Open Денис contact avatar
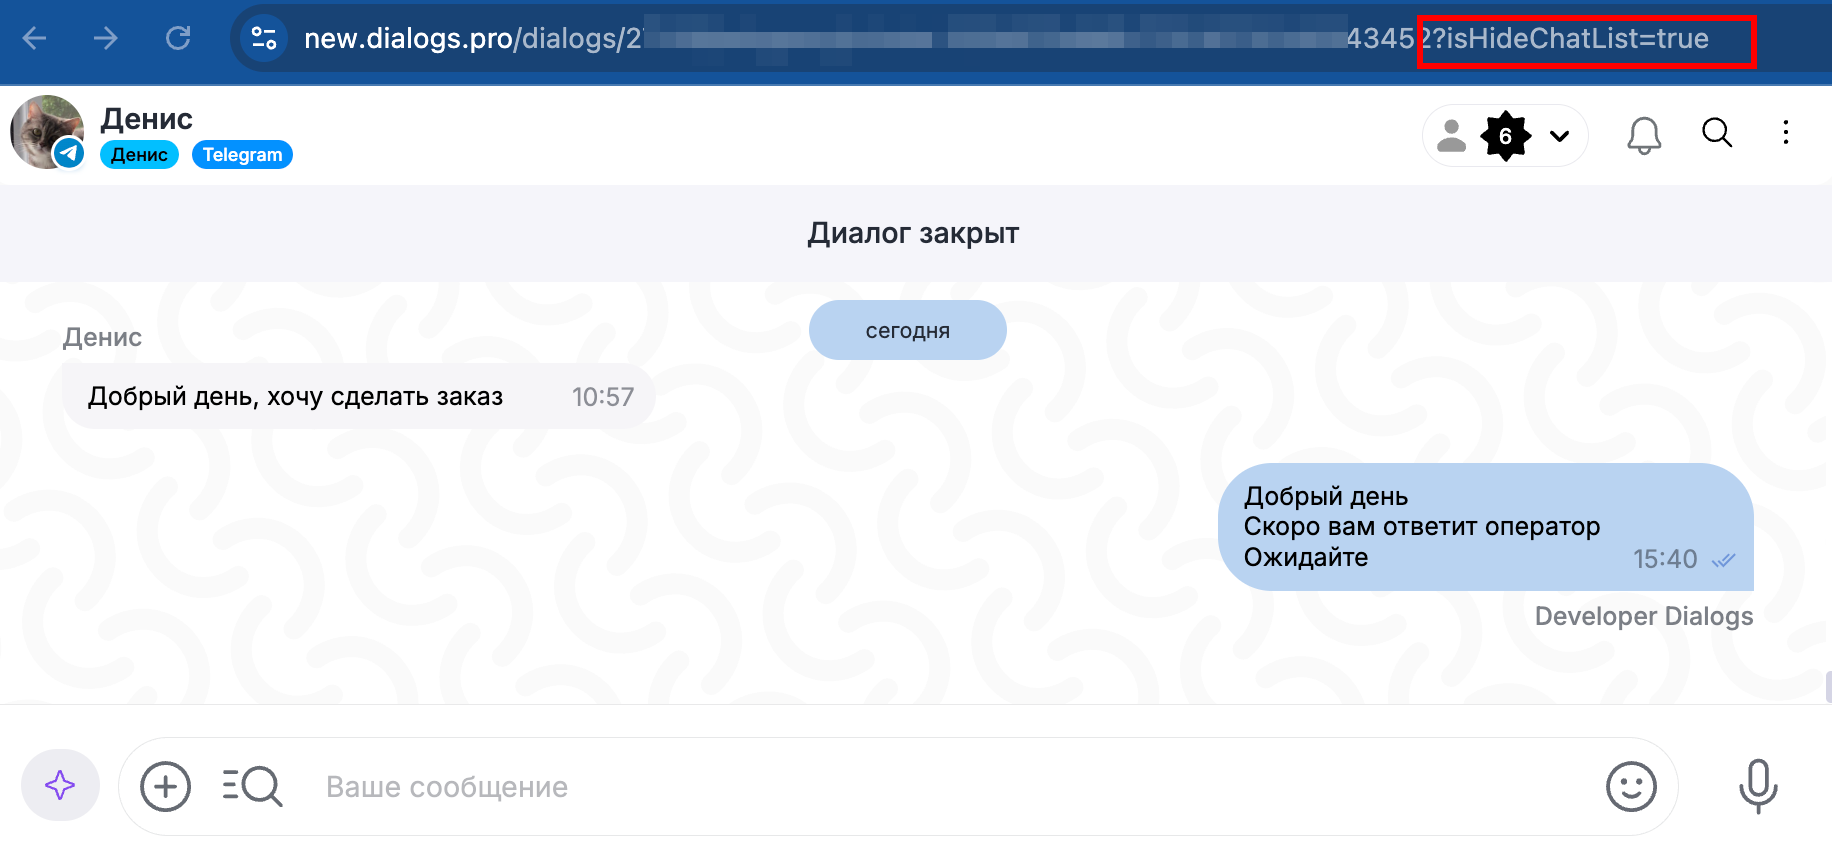This screenshot has width=1832, height=860. pyautogui.click(x=47, y=132)
